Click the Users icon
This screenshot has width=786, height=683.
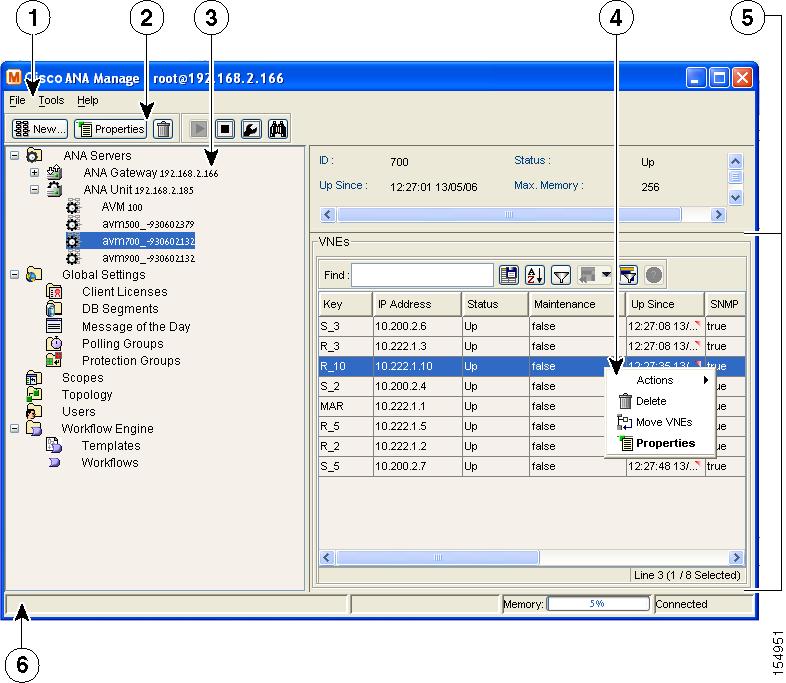pos(34,411)
